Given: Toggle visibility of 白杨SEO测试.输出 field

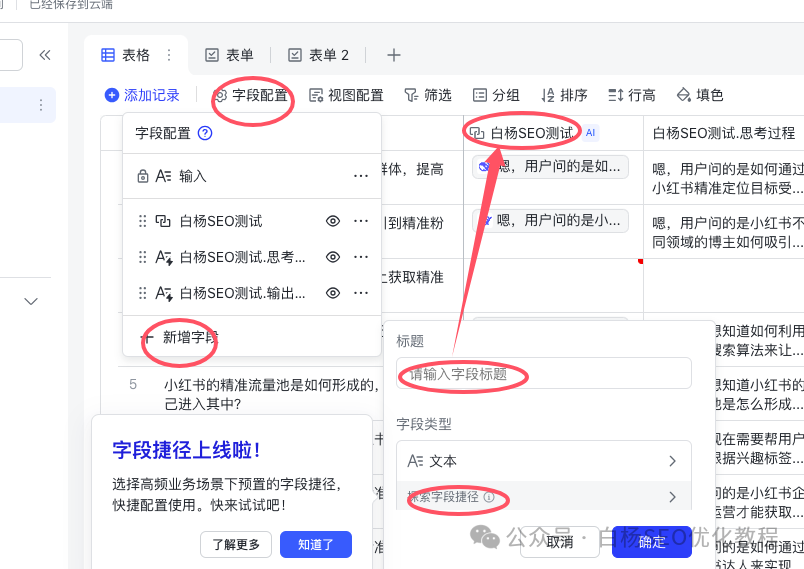Looking at the screenshot, I should (x=333, y=293).
